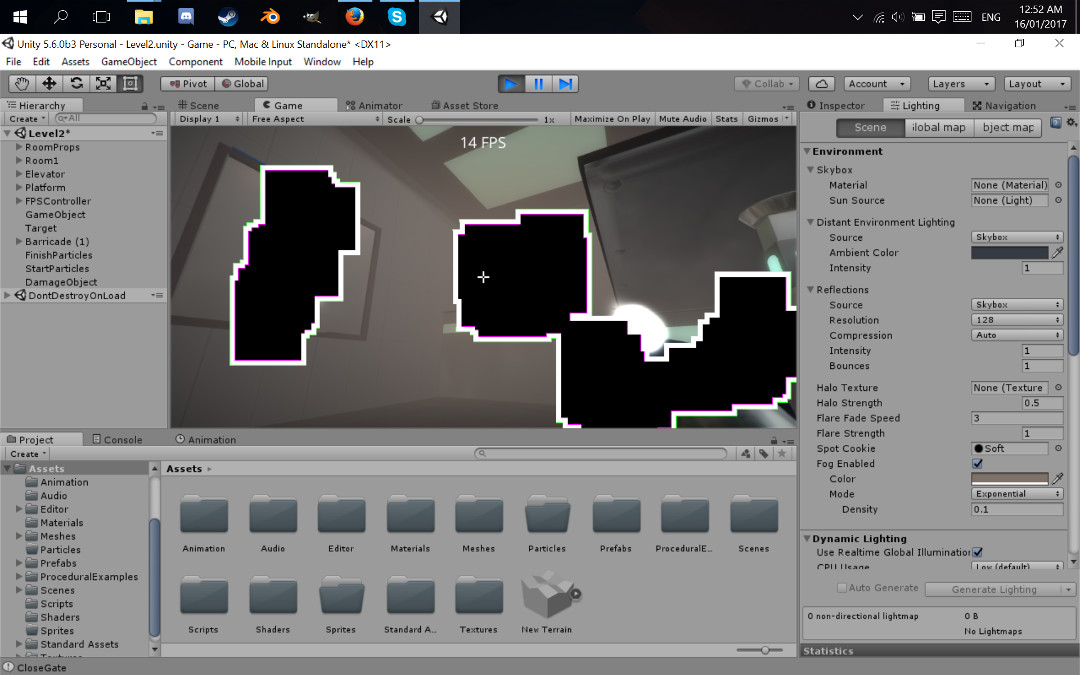Viewport: 1080px width, 675px height.
Task: Select the Rotate tool
Action: point(76,84)
